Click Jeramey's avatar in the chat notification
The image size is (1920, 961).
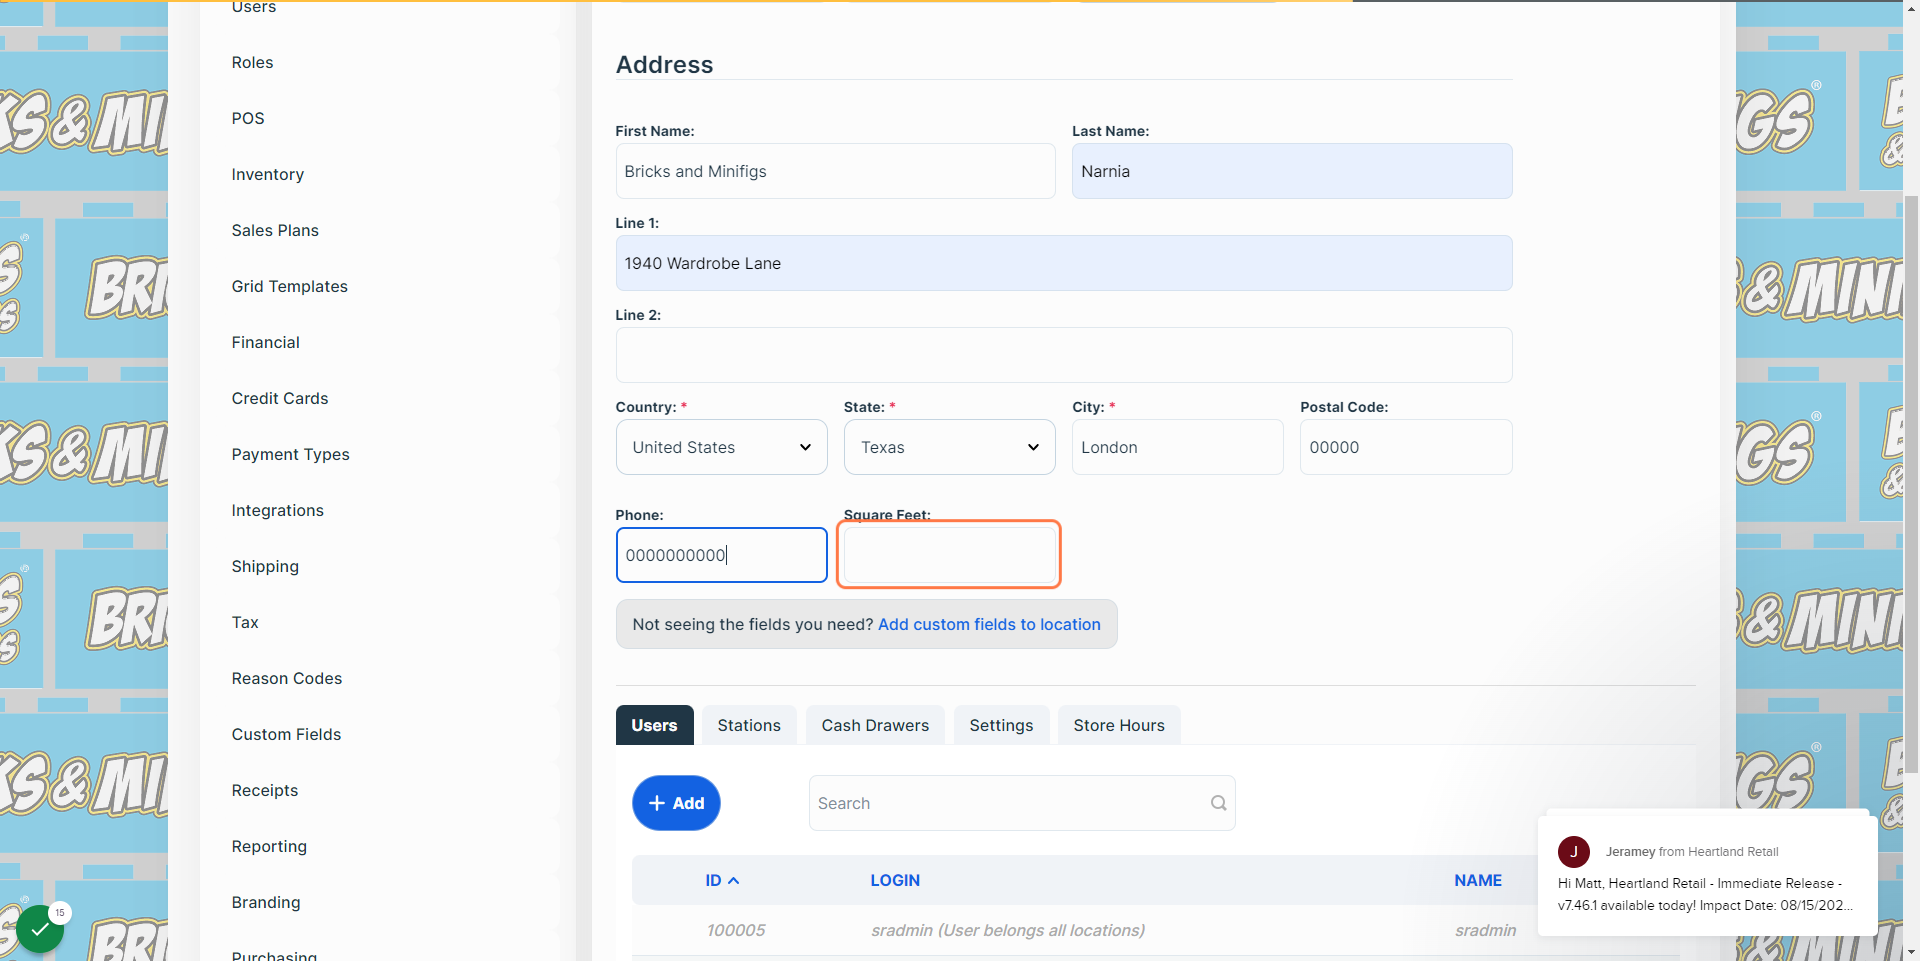tap(1573, 852)
